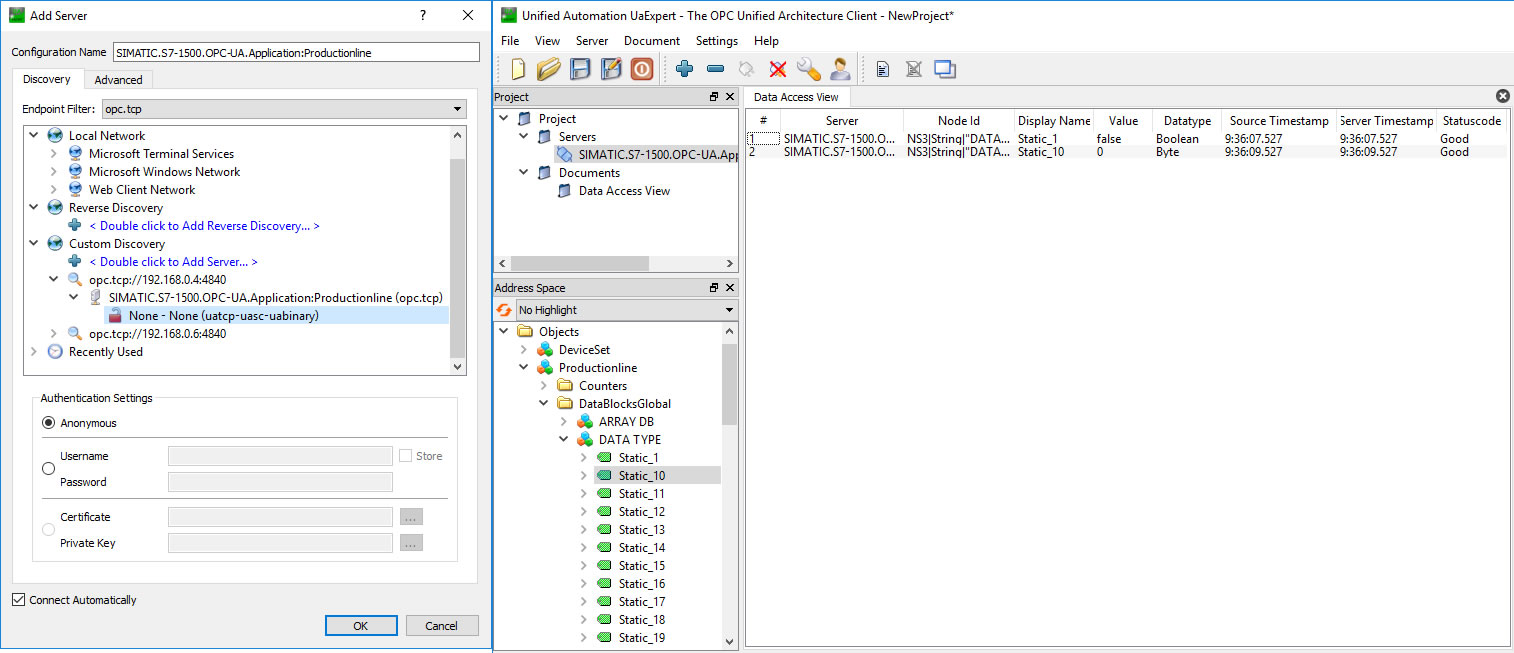1514x653 pixels.
Task: Remove server using the blue minus icon
Action: click(715, 69)
